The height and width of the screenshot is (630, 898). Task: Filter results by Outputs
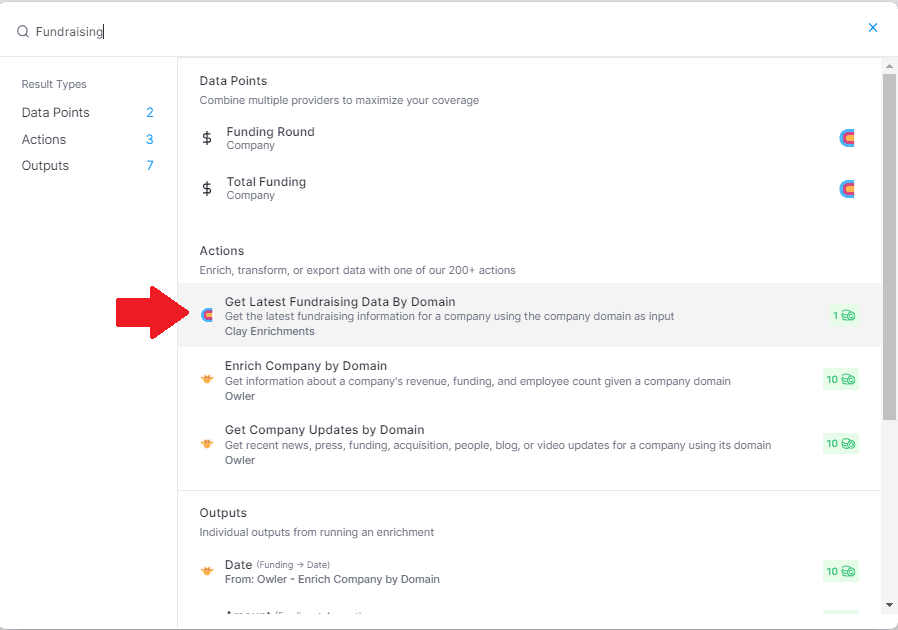click(46, 166)
